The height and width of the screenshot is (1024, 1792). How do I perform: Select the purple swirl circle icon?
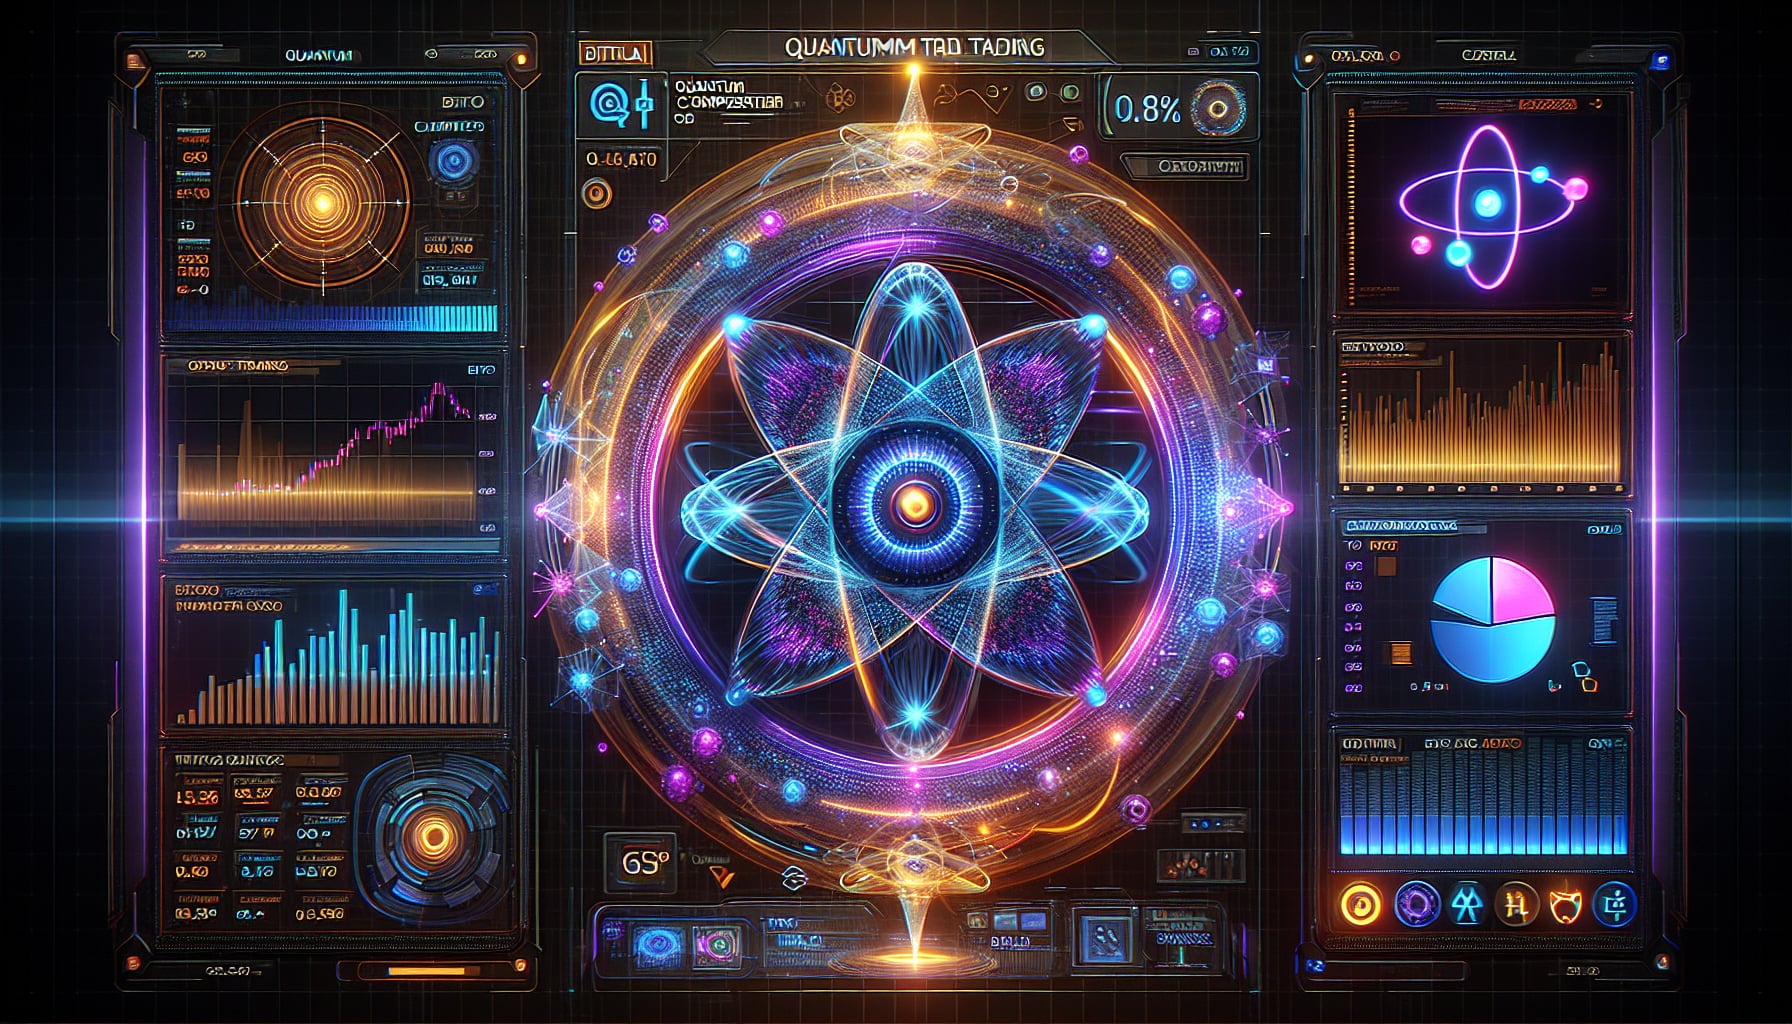1416,904
